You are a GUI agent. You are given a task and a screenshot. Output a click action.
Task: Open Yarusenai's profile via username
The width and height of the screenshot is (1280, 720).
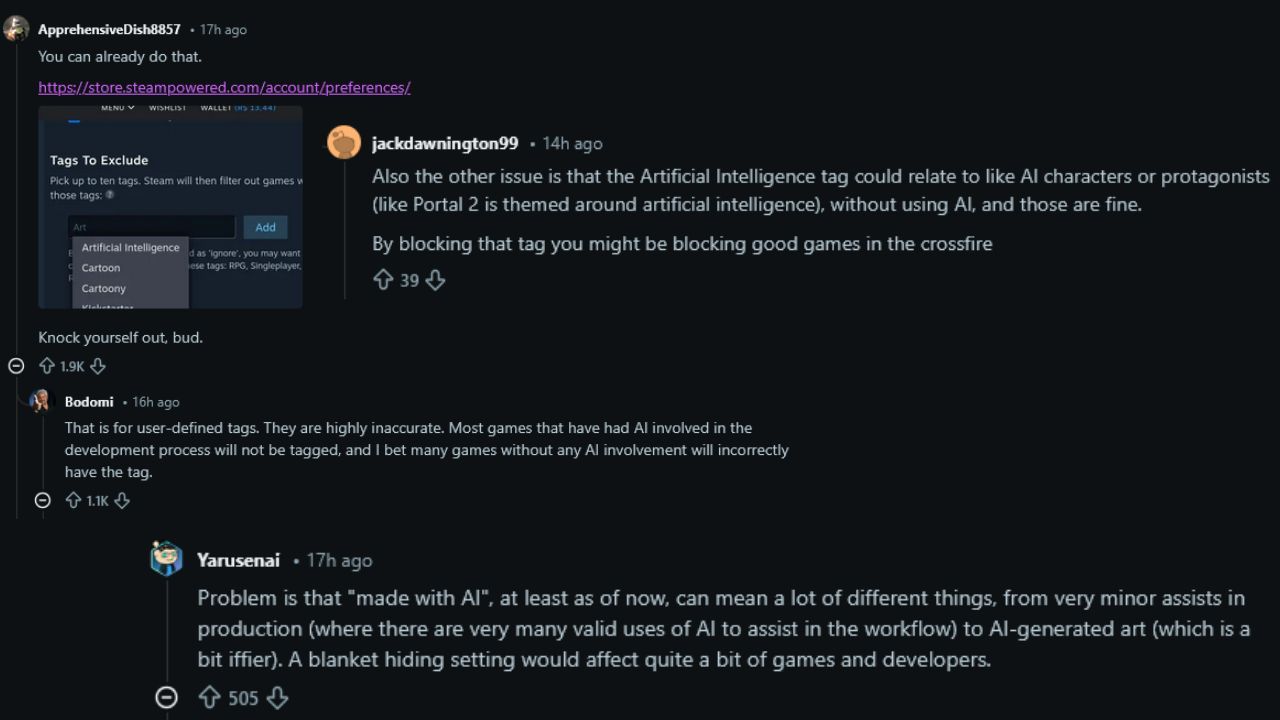(x=238, y=560)
